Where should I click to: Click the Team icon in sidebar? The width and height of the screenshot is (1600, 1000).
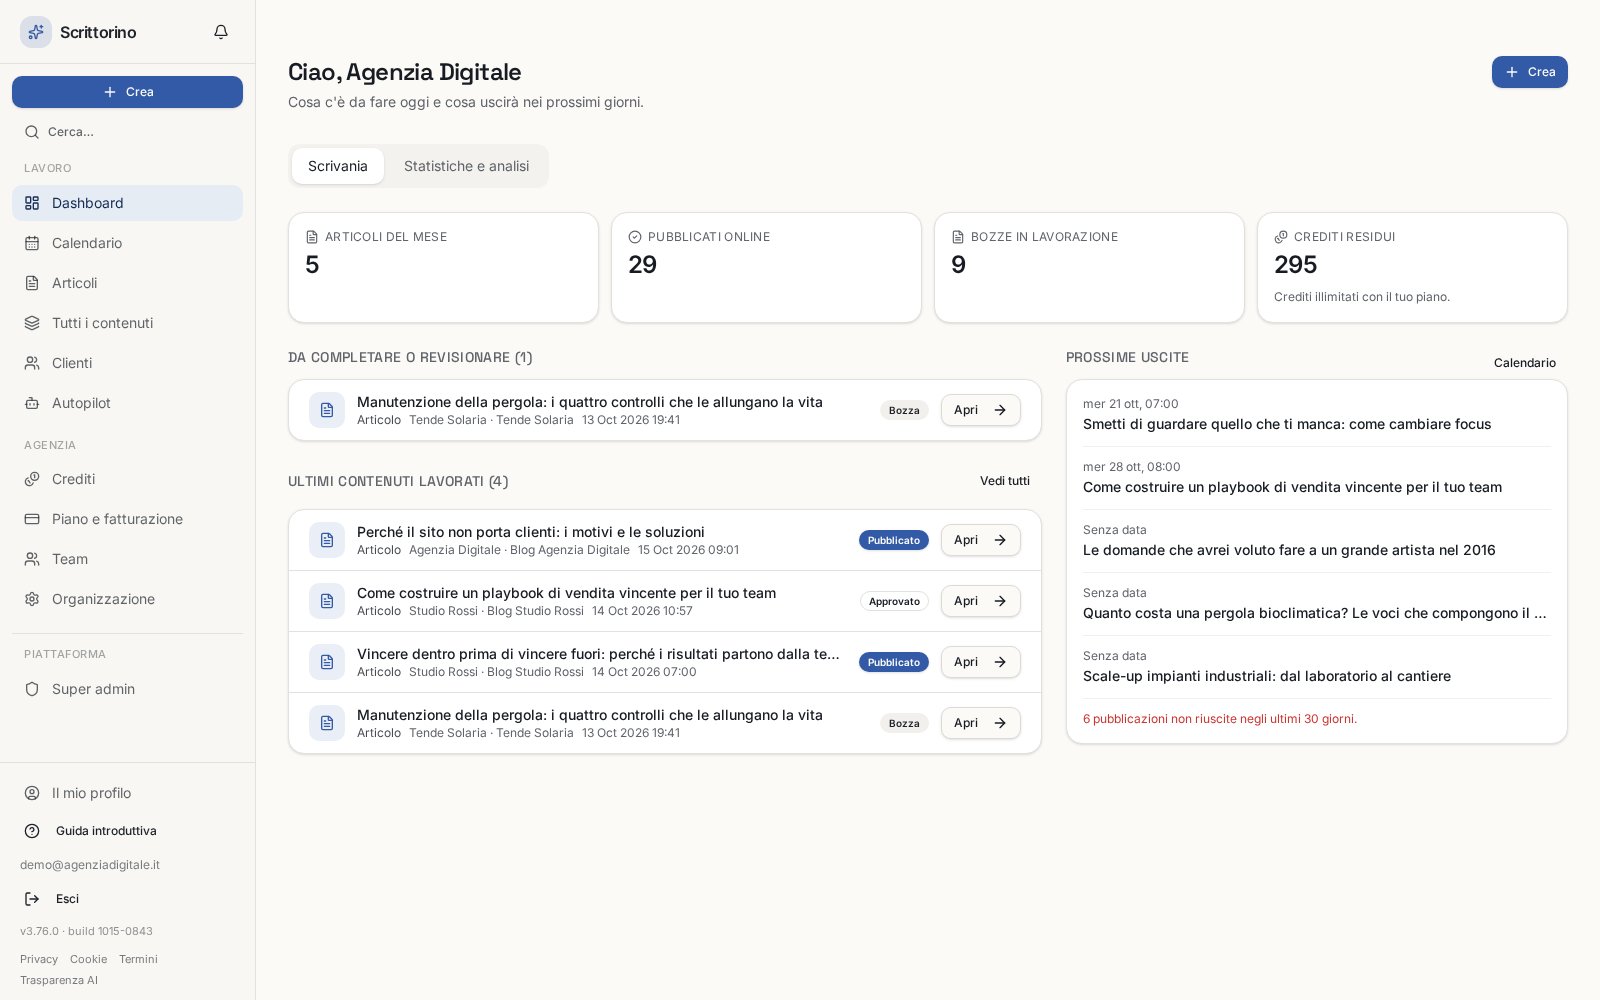click(32, 559)
